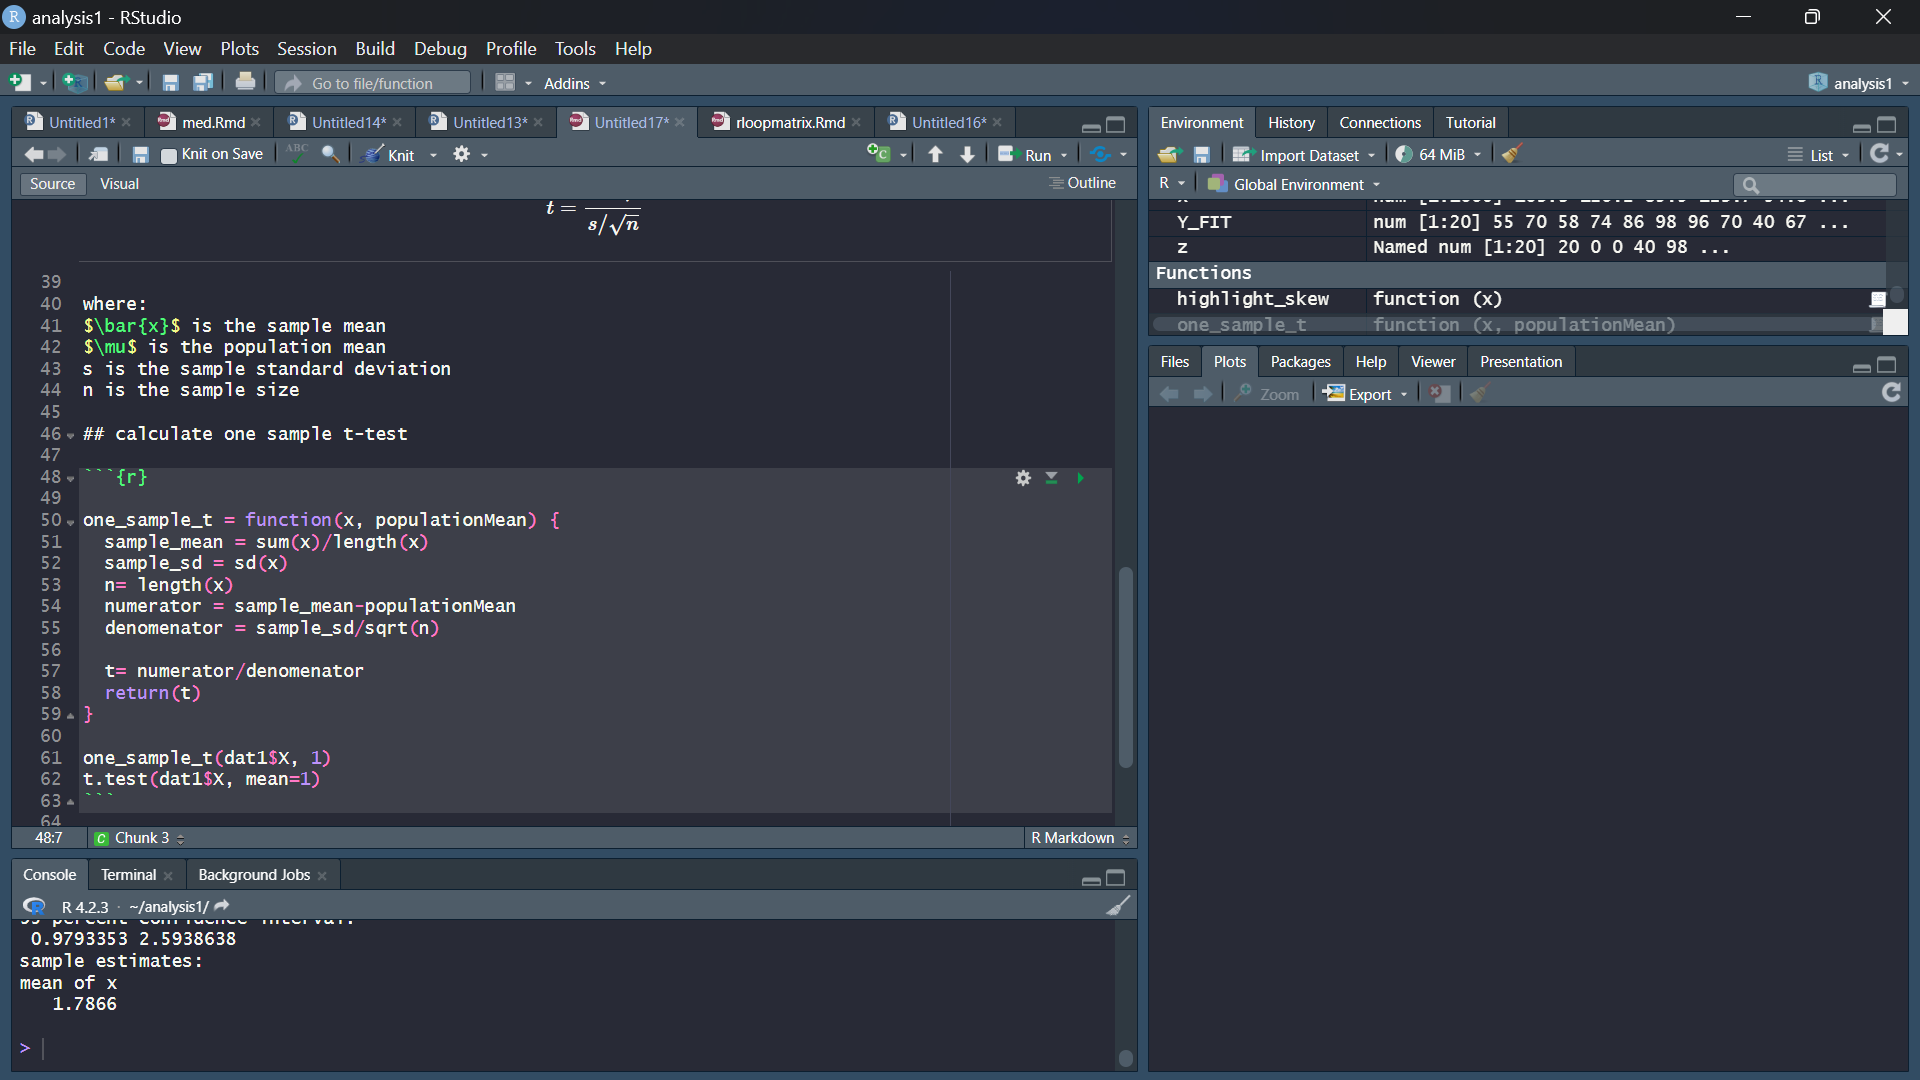View highlight_skew function source
The width and height of the screenshot is (1920, 1080).
1878,299
